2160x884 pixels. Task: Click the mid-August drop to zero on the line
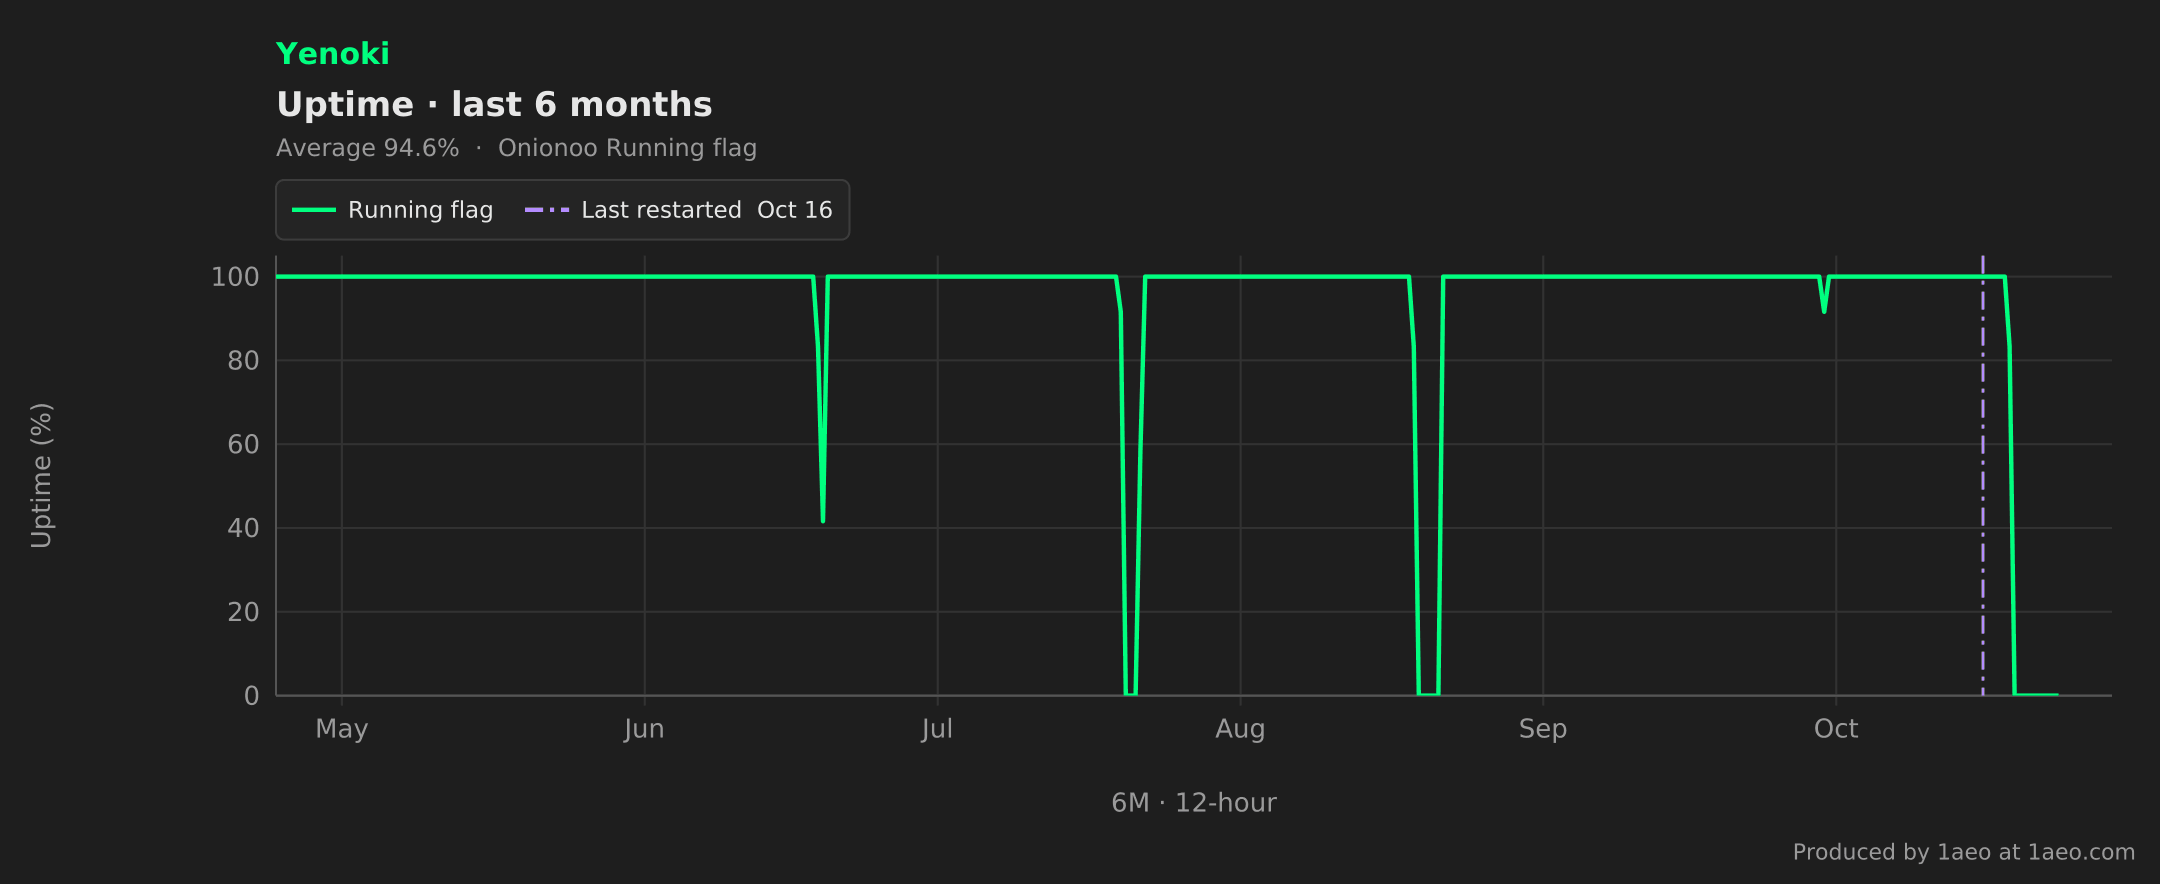coord(1428,693)
